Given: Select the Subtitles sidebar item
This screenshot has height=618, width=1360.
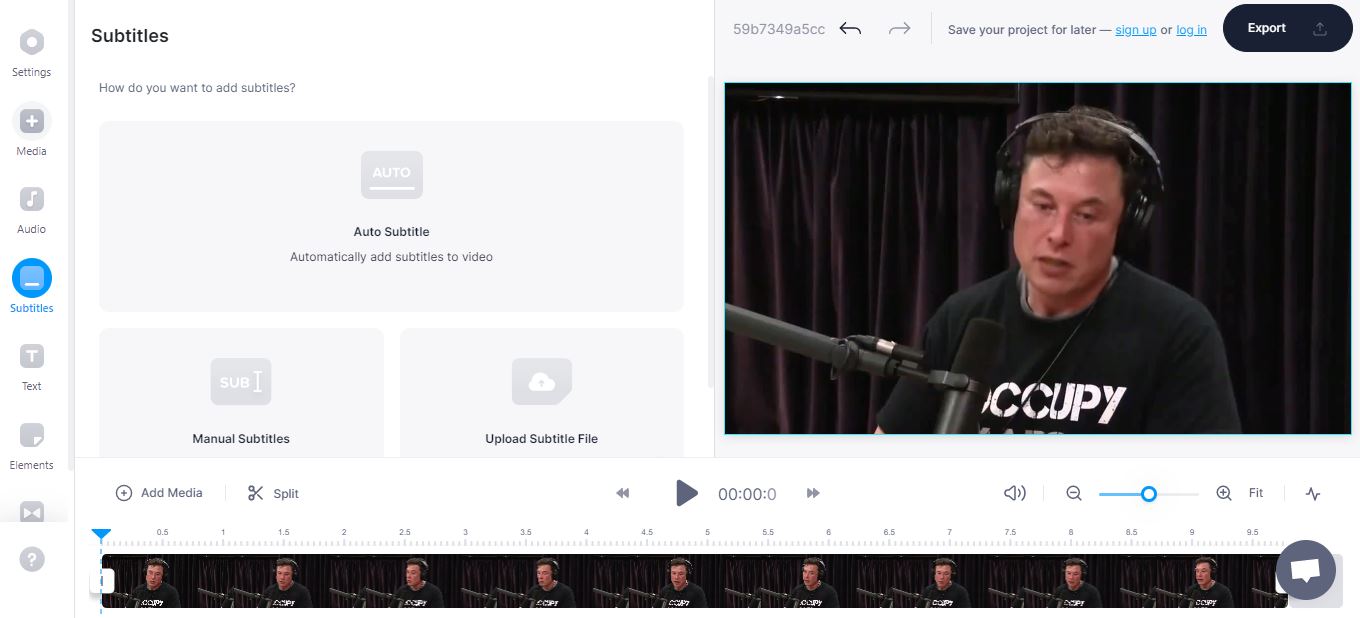Looking at the screenshot, I should 31,288.
